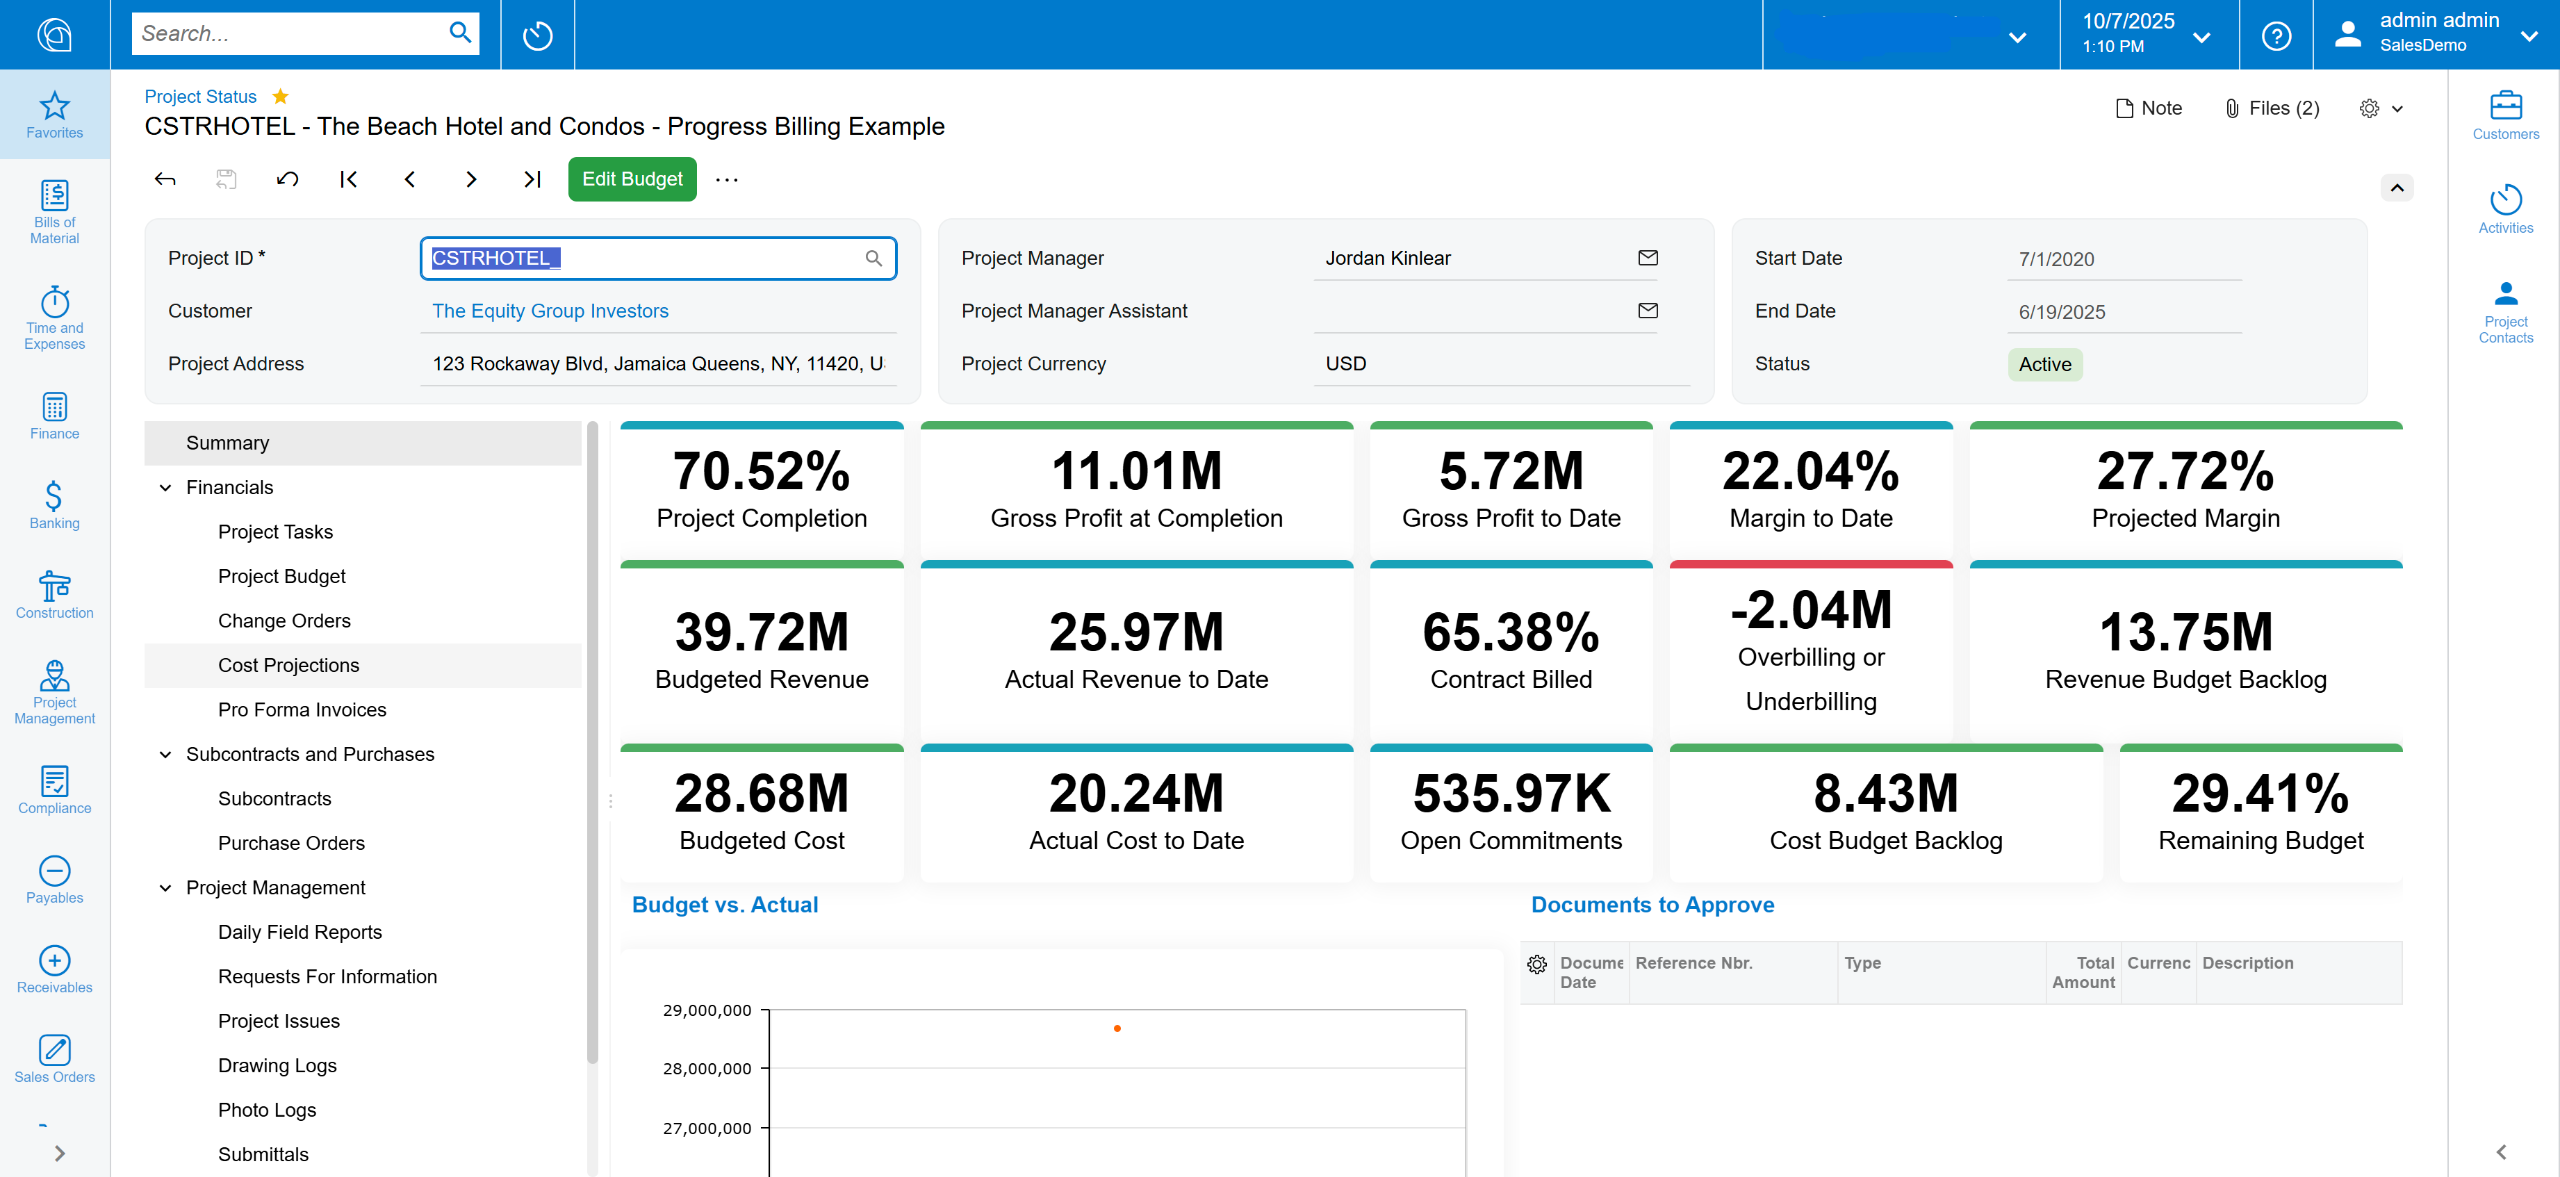The height and width of the screenshot is (1177, 2560).
Task: Select Cost Projections in the tree
Action: pos(288,665)
